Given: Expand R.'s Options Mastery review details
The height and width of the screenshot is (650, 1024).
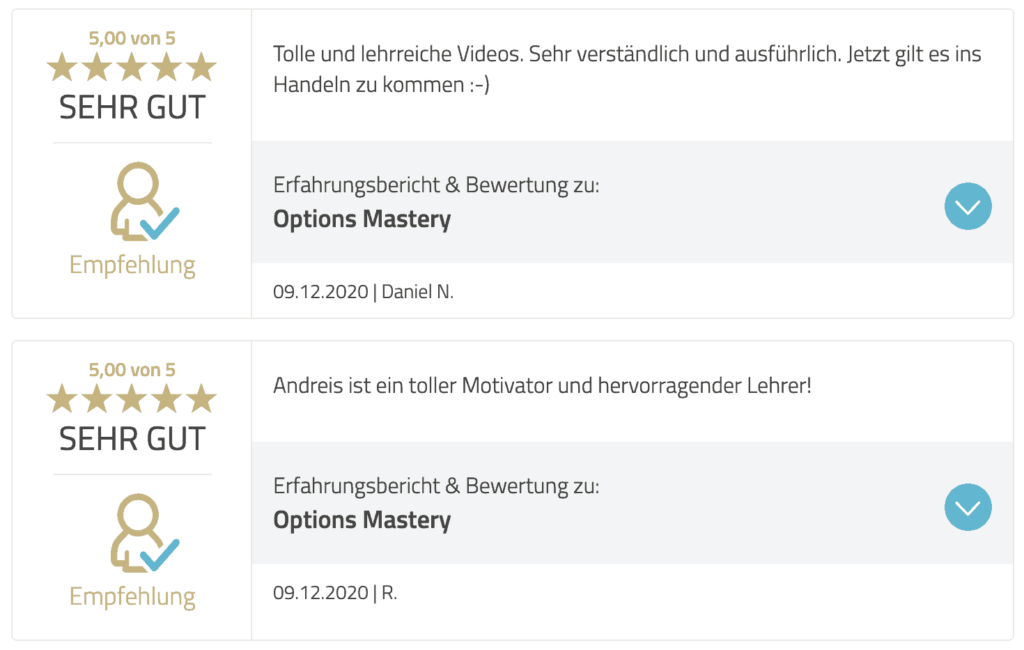Looking at the screenshot, I should pyautogui.click(x=967, y=507).
